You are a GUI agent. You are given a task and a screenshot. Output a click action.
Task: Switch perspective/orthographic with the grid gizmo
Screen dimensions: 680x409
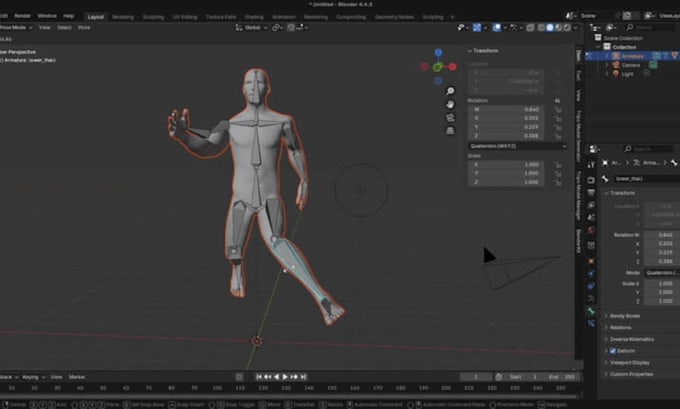tap(450, 131)
